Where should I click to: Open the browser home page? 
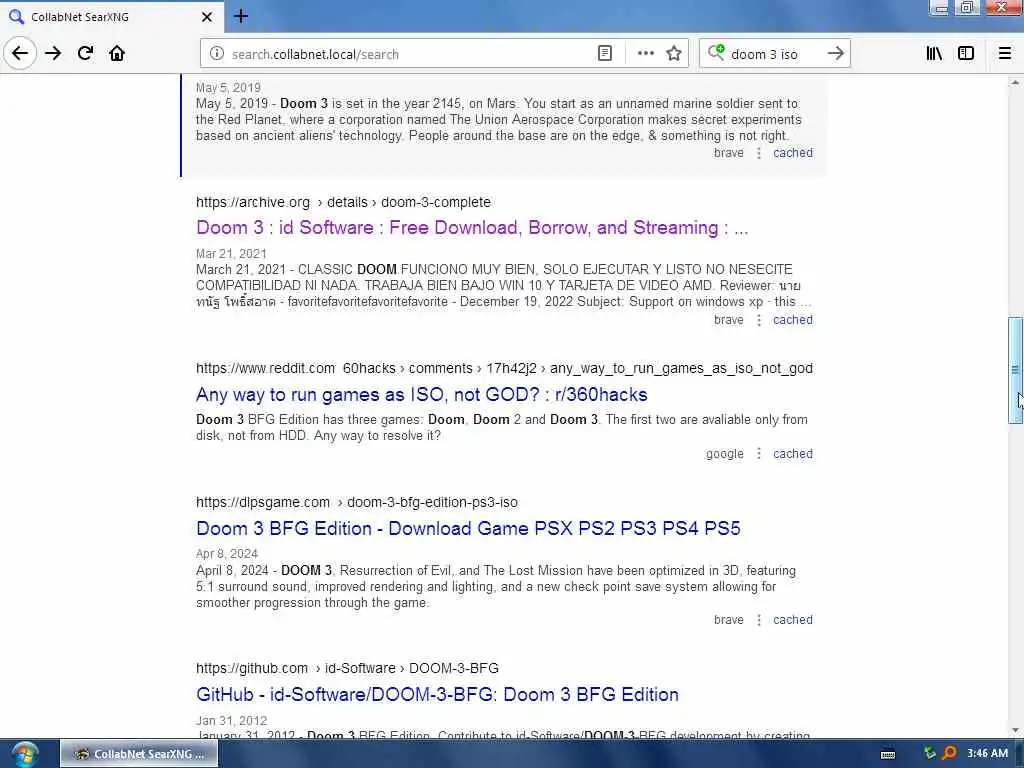pyautogui.click(x=117, y=54)
